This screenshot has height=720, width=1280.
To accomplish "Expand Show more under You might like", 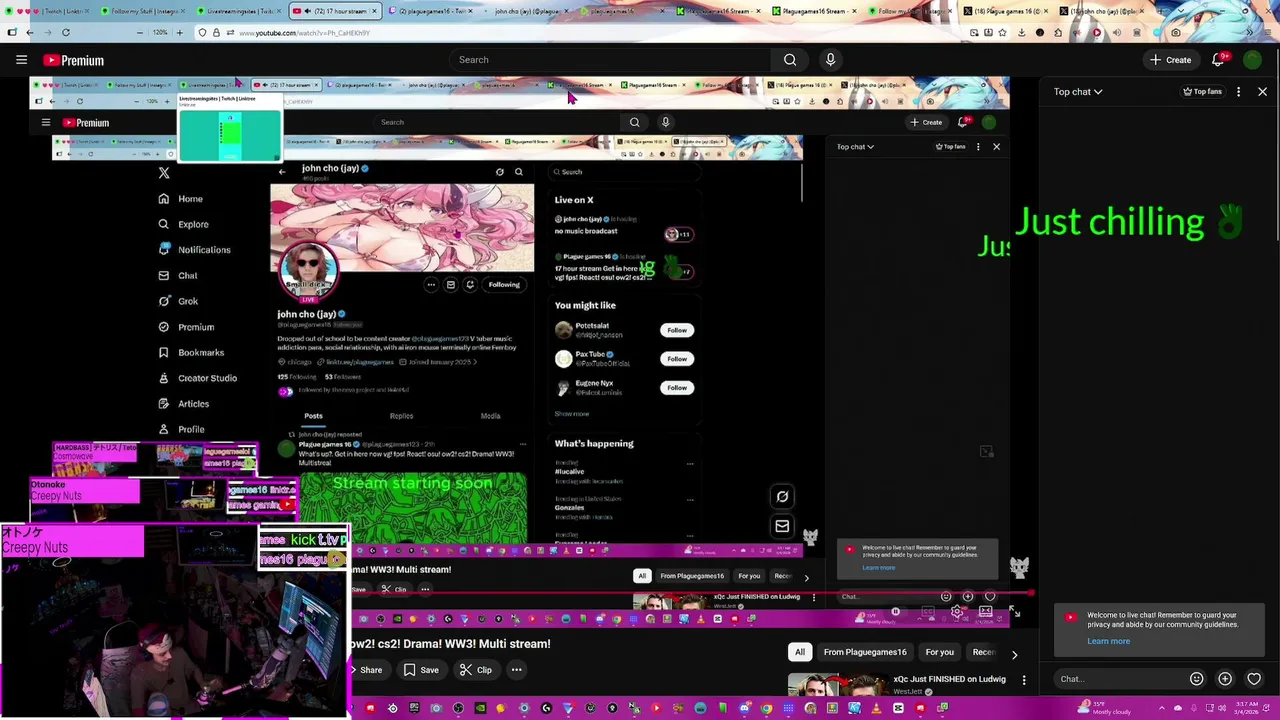I will click(x=572, y=414).
